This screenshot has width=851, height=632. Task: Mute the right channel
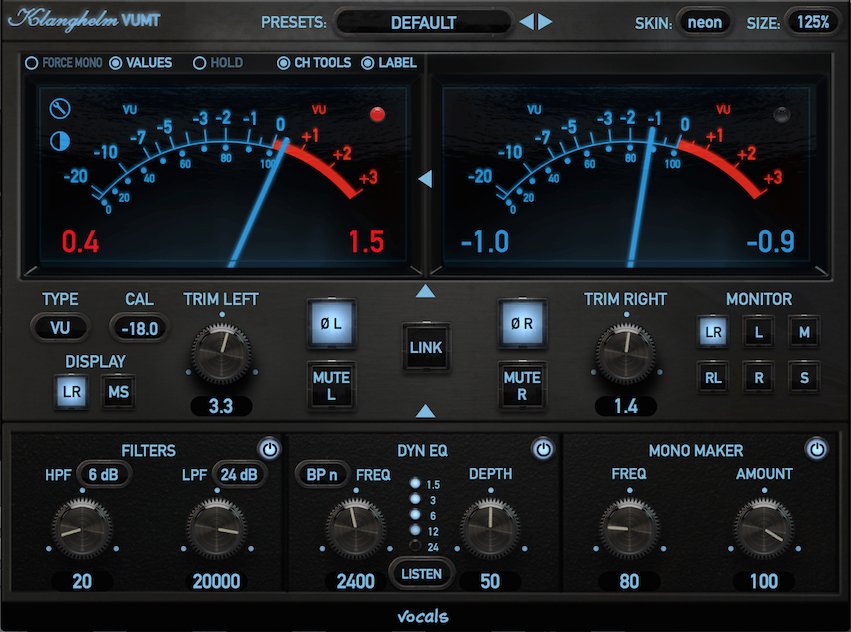click(x=522, y=385)
